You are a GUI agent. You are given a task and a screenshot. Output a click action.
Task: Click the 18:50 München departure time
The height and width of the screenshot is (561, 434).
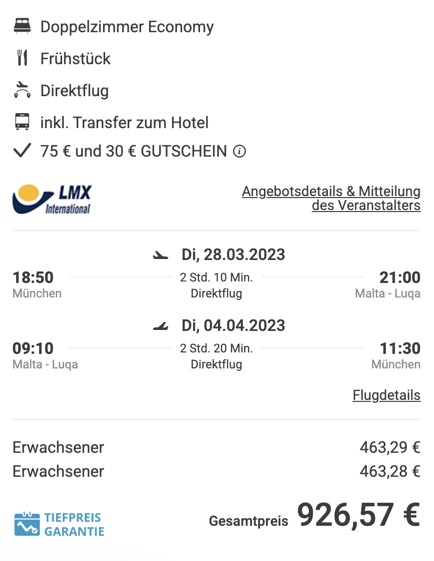[37, 284]
